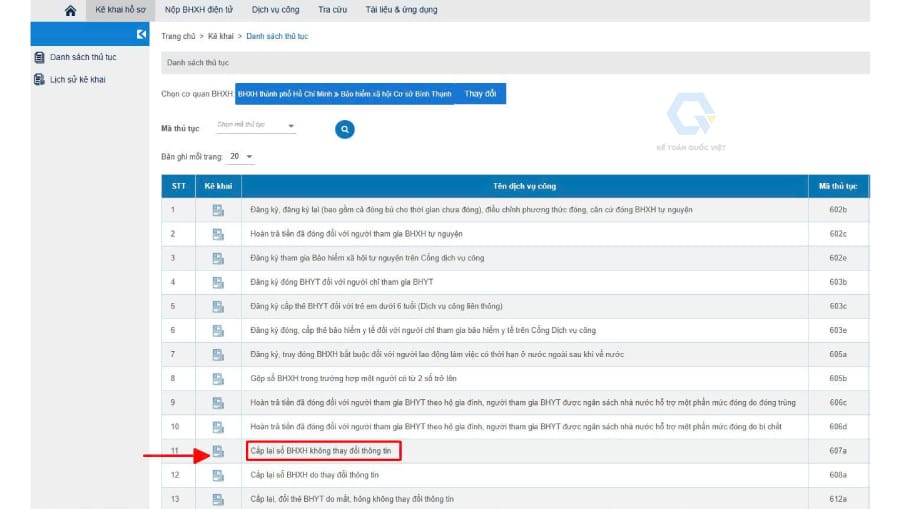The image size is (900, 509).
Task: Open declaration icon for procedure 606d
Action: (218, 427)
